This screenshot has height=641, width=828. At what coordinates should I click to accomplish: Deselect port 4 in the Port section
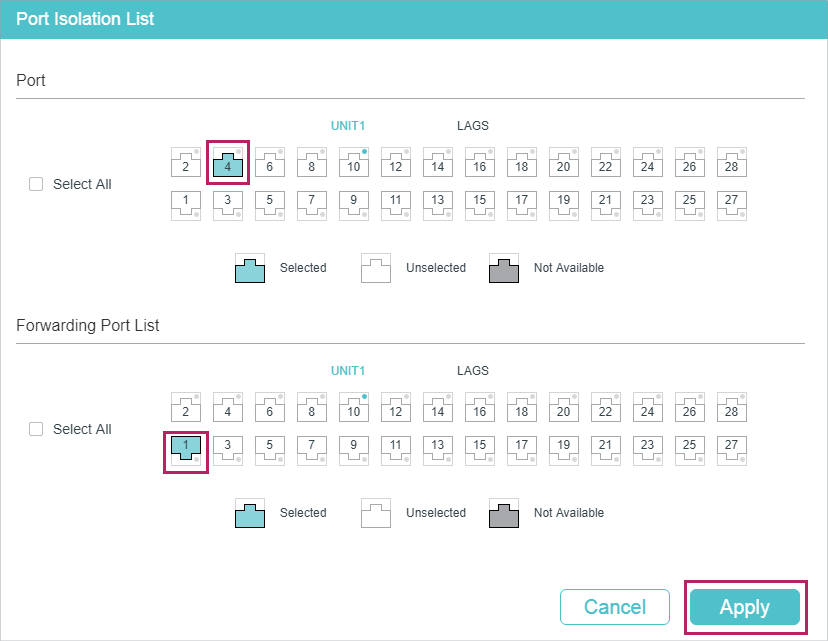[228, 163]
